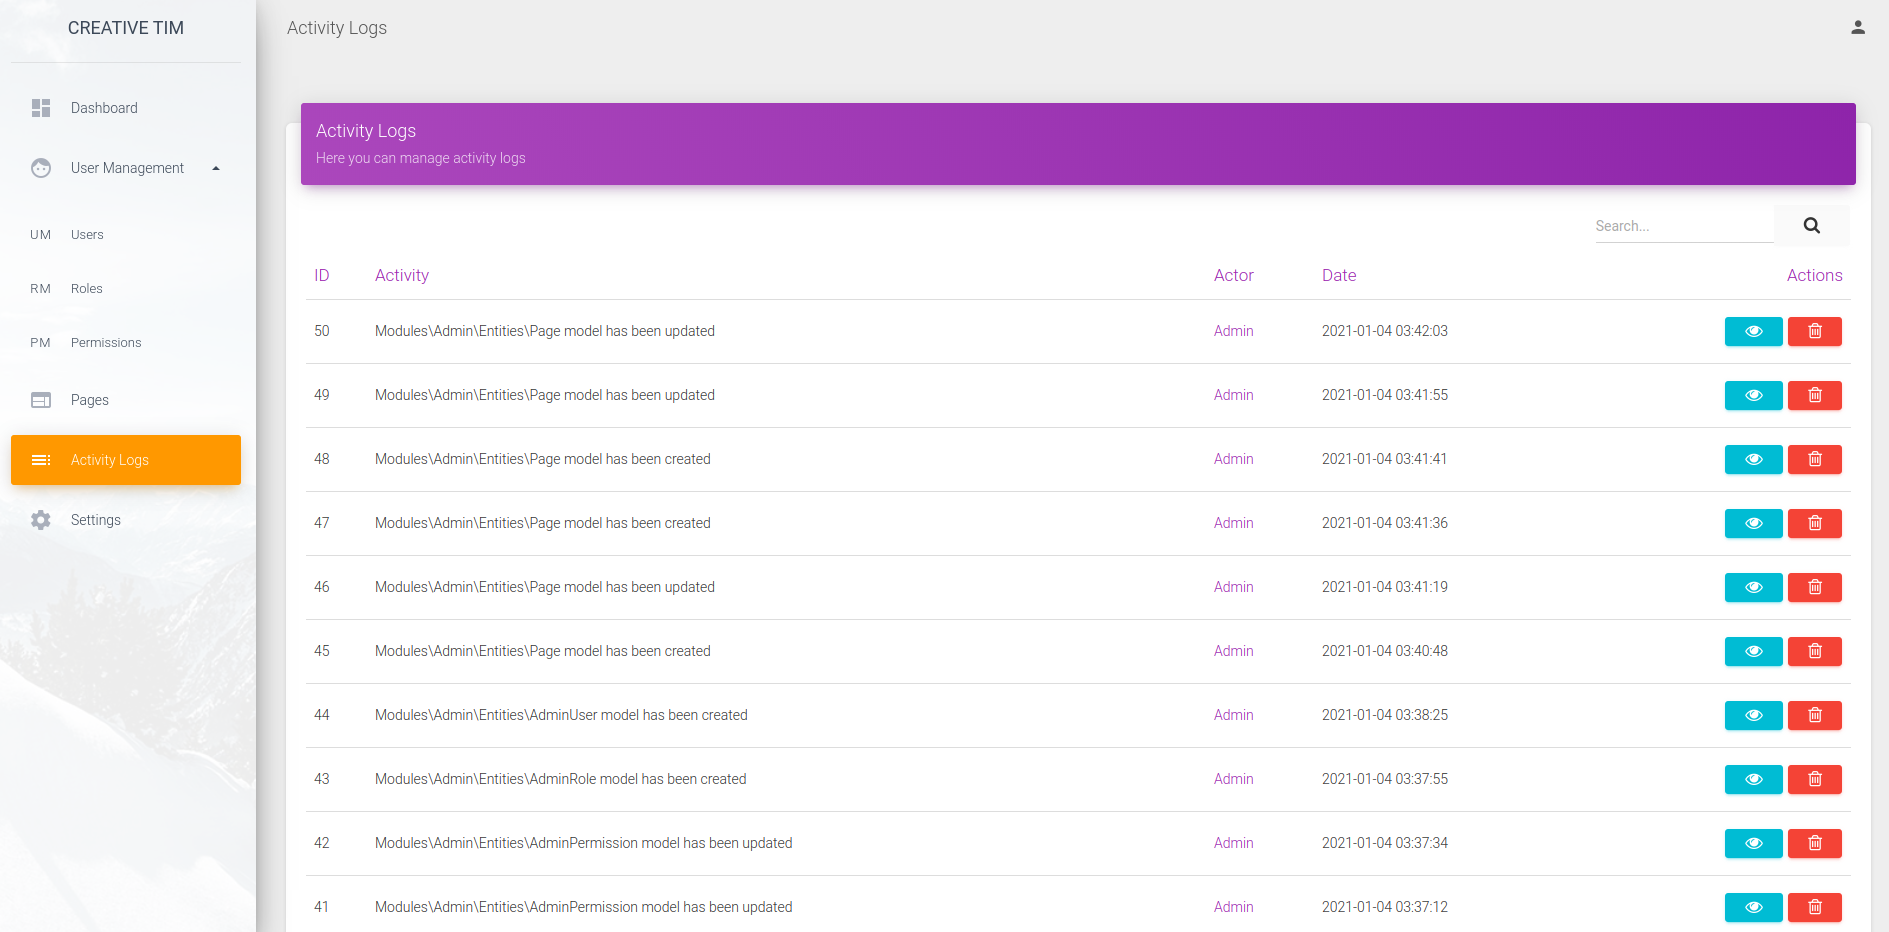This screenshot has height=932, width=1889.
Task: Open the Roles submenu item
Action: click(126, 289)
